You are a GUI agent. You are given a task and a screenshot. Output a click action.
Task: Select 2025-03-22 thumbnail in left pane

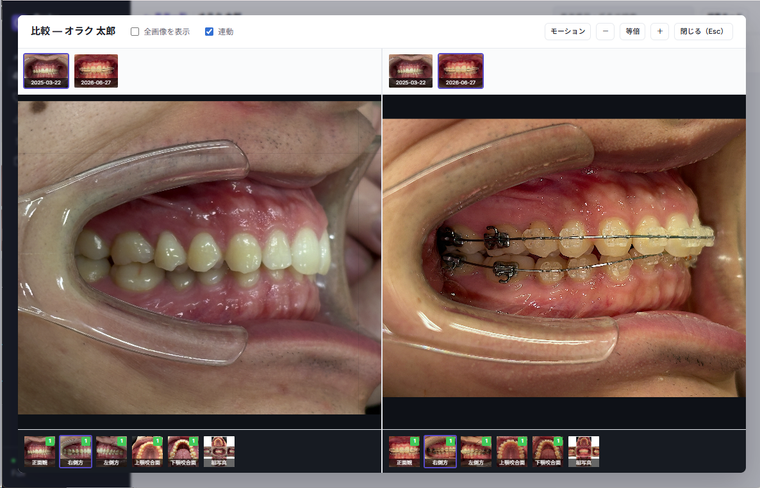tap(46, 71)
